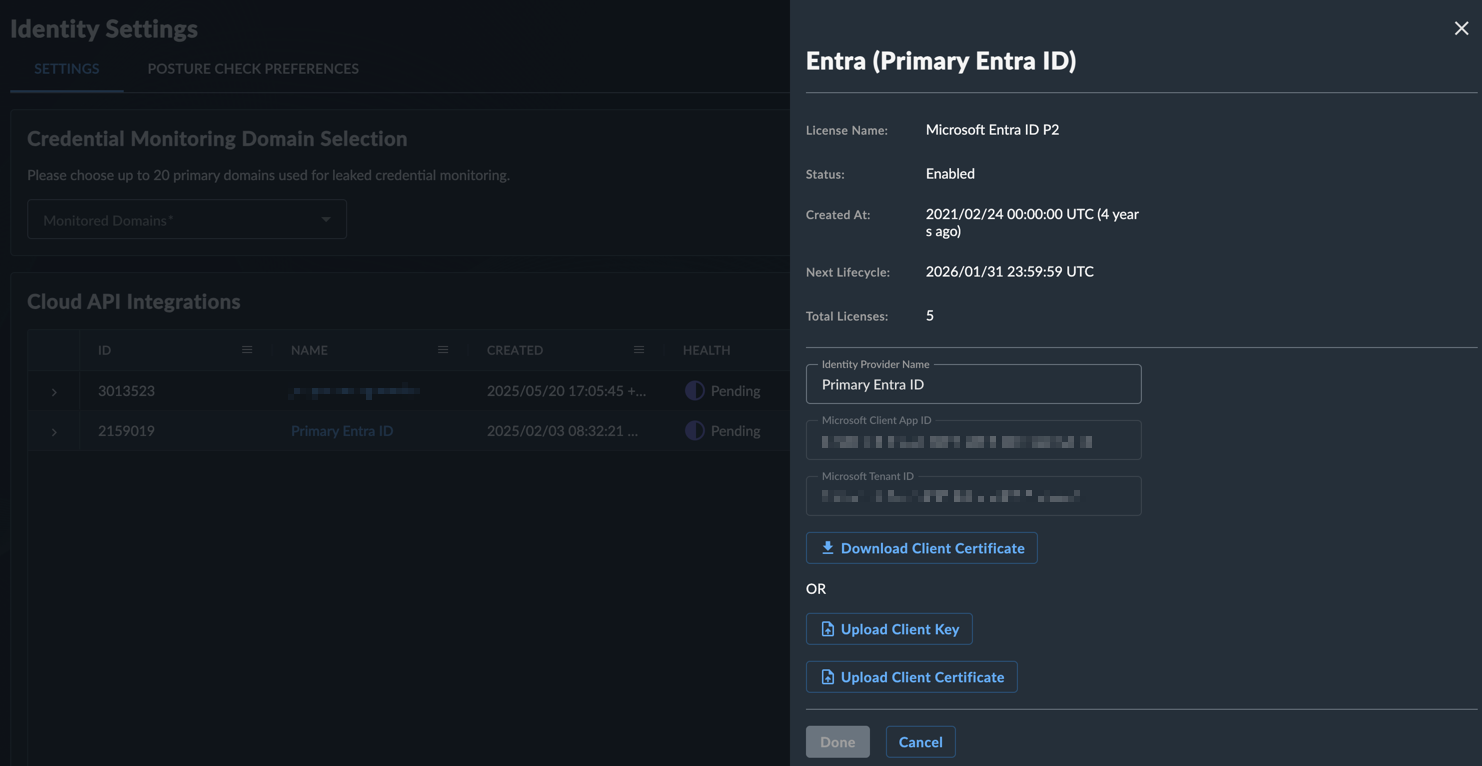Open the NAME column menu icon

pyautogui.click(x=443, y=350)
